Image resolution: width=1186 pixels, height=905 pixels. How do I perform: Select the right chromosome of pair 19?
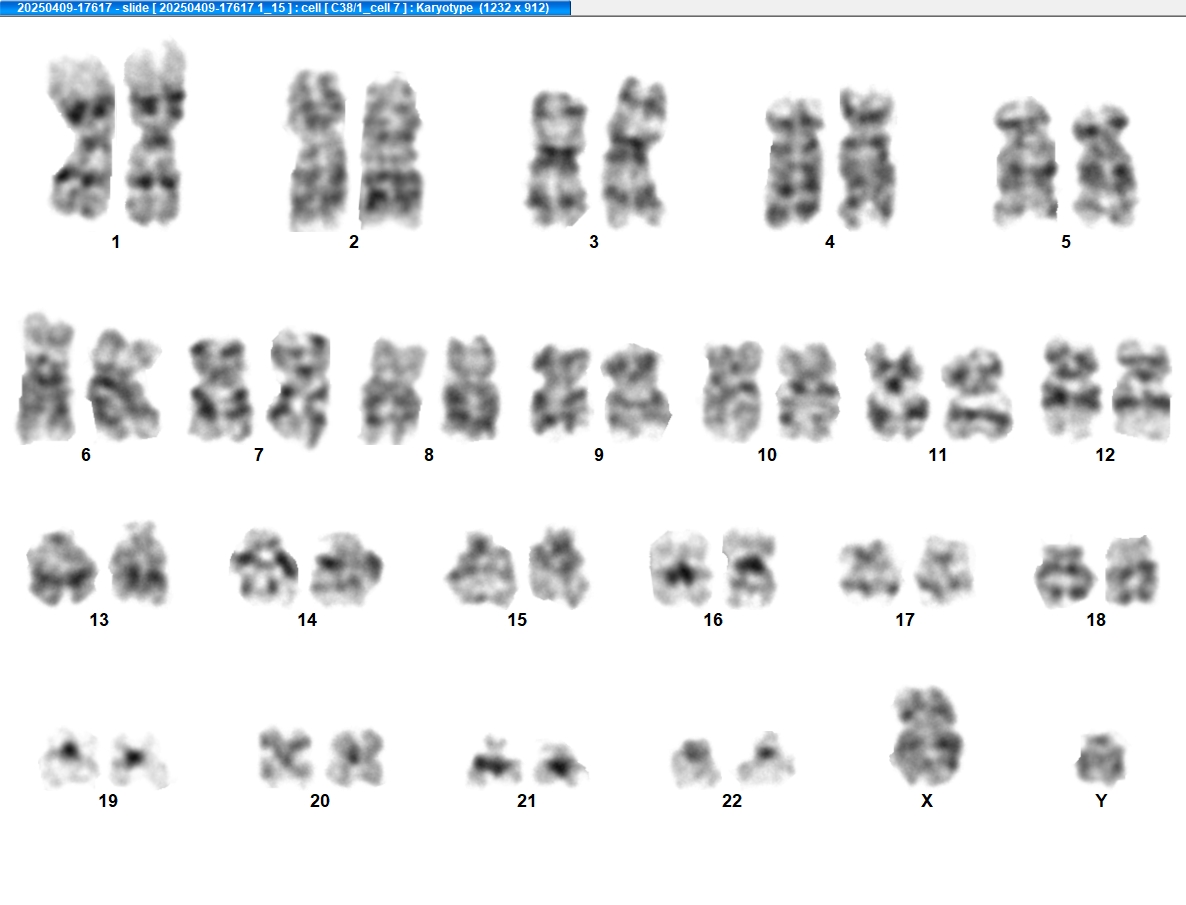[140, 759]
